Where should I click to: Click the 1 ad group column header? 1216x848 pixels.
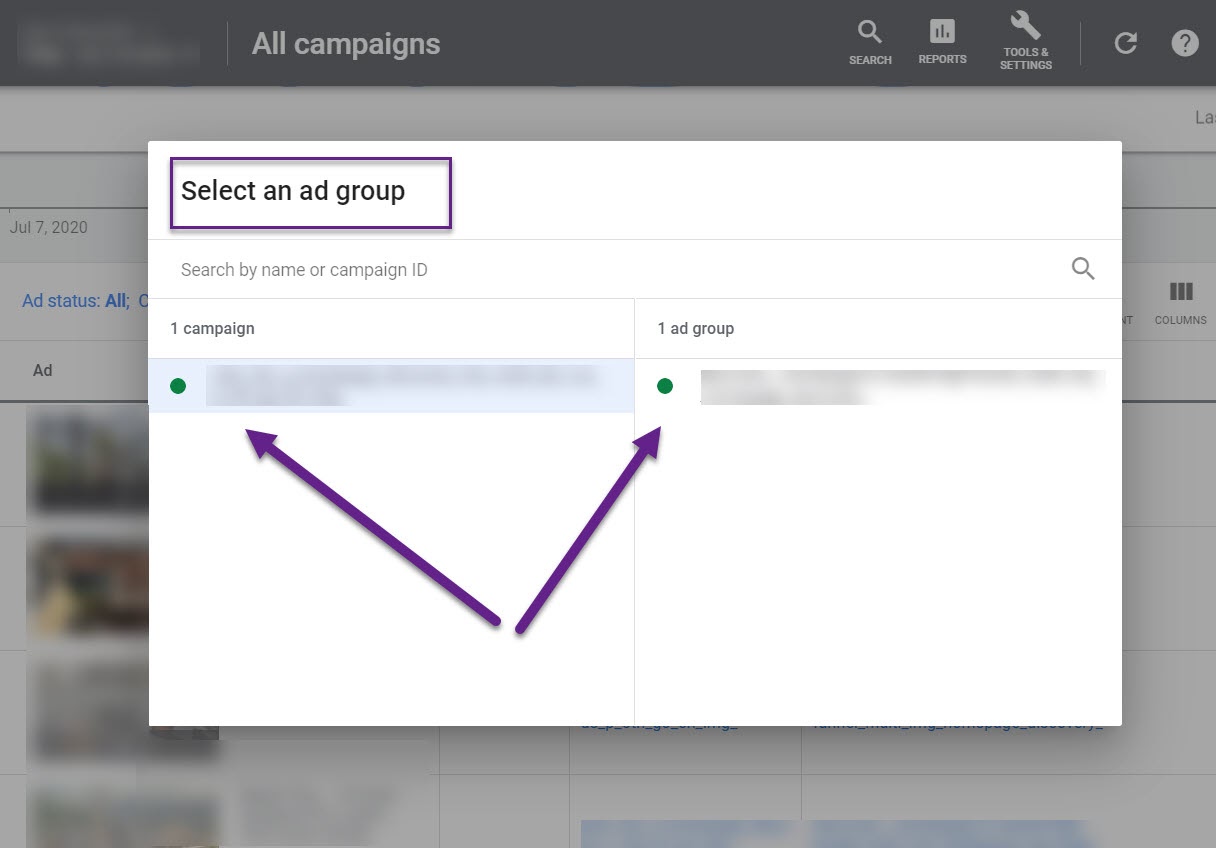click(696, 328)
